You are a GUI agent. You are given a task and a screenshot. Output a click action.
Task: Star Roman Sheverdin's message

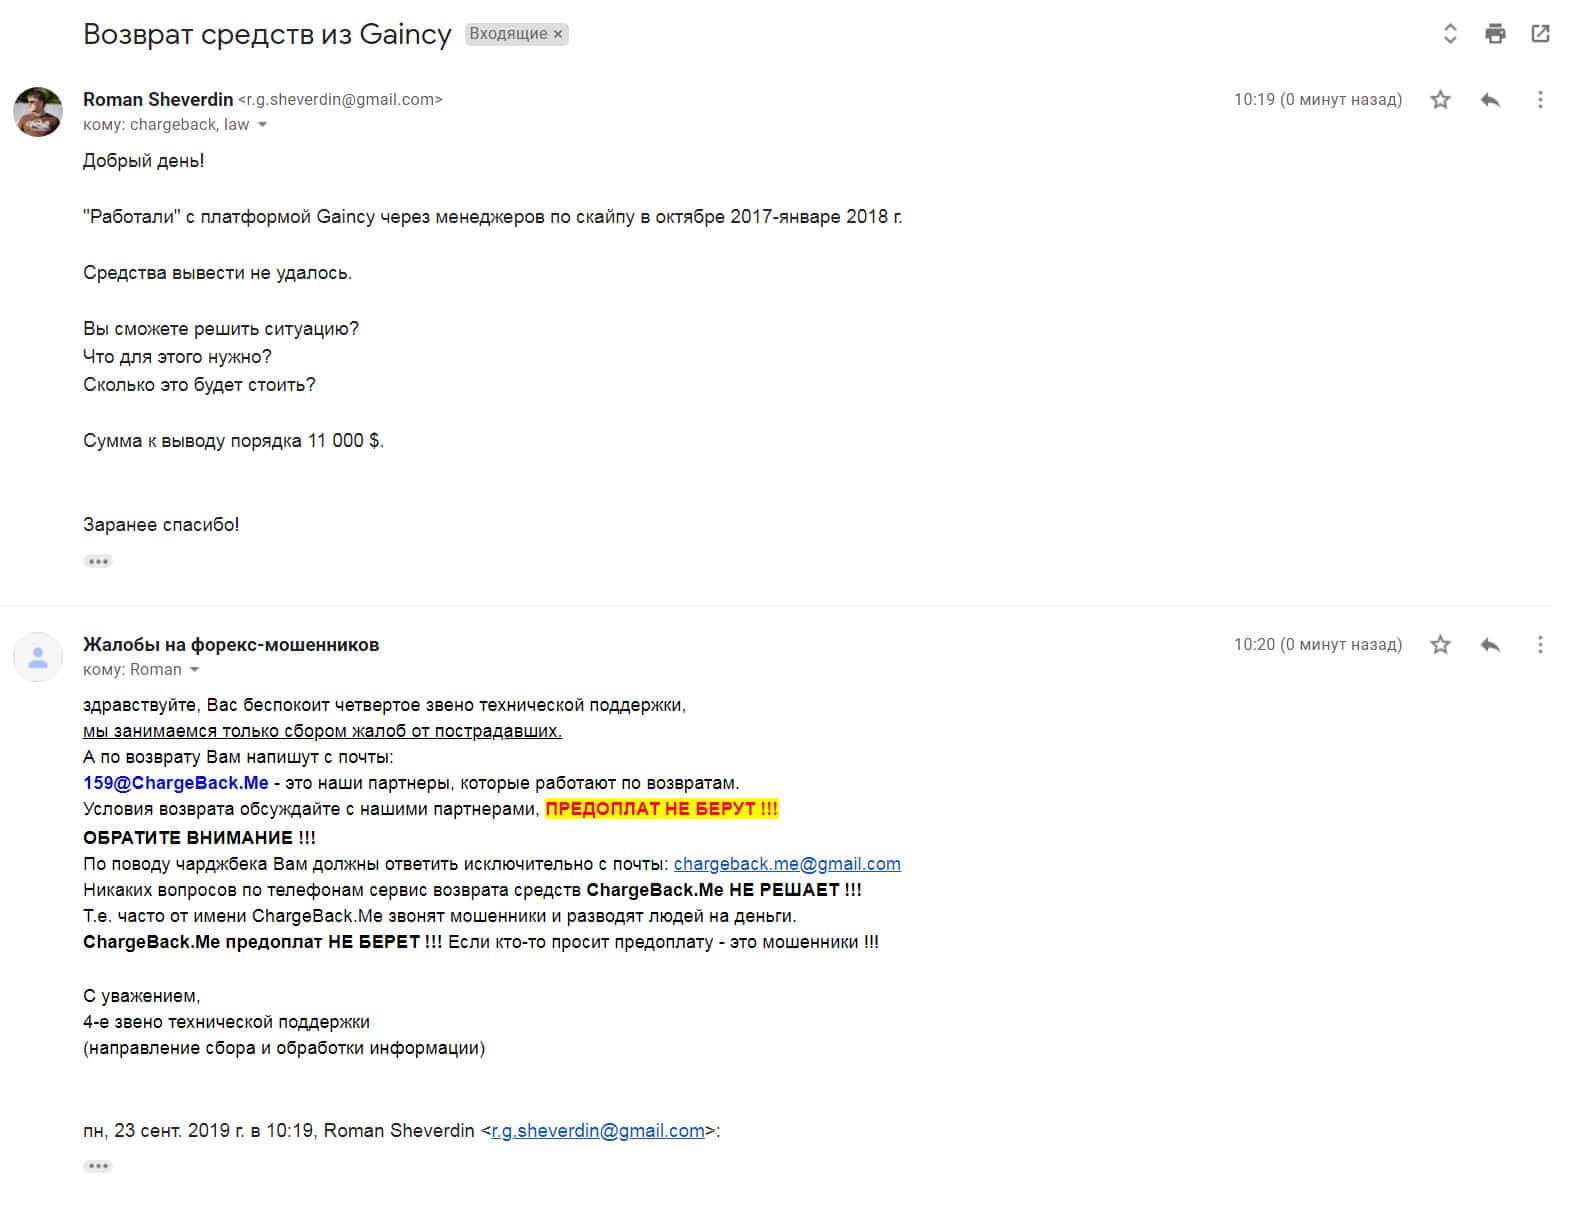(1440, 100)
